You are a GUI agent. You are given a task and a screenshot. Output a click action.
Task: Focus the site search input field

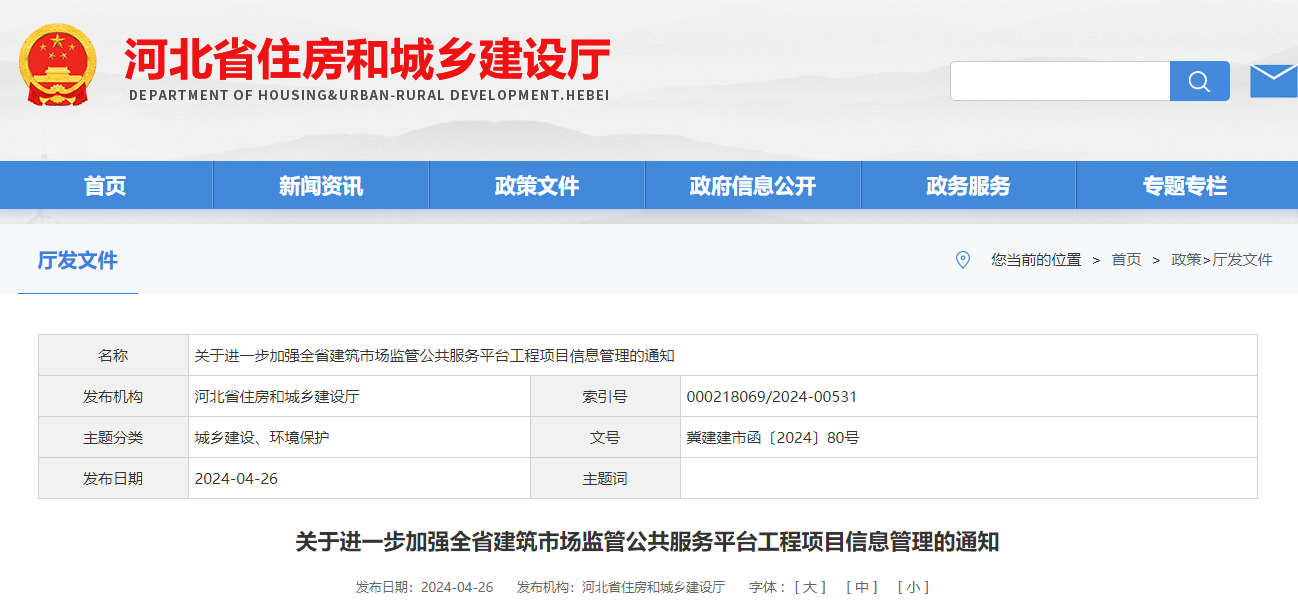coord(1060,81)
